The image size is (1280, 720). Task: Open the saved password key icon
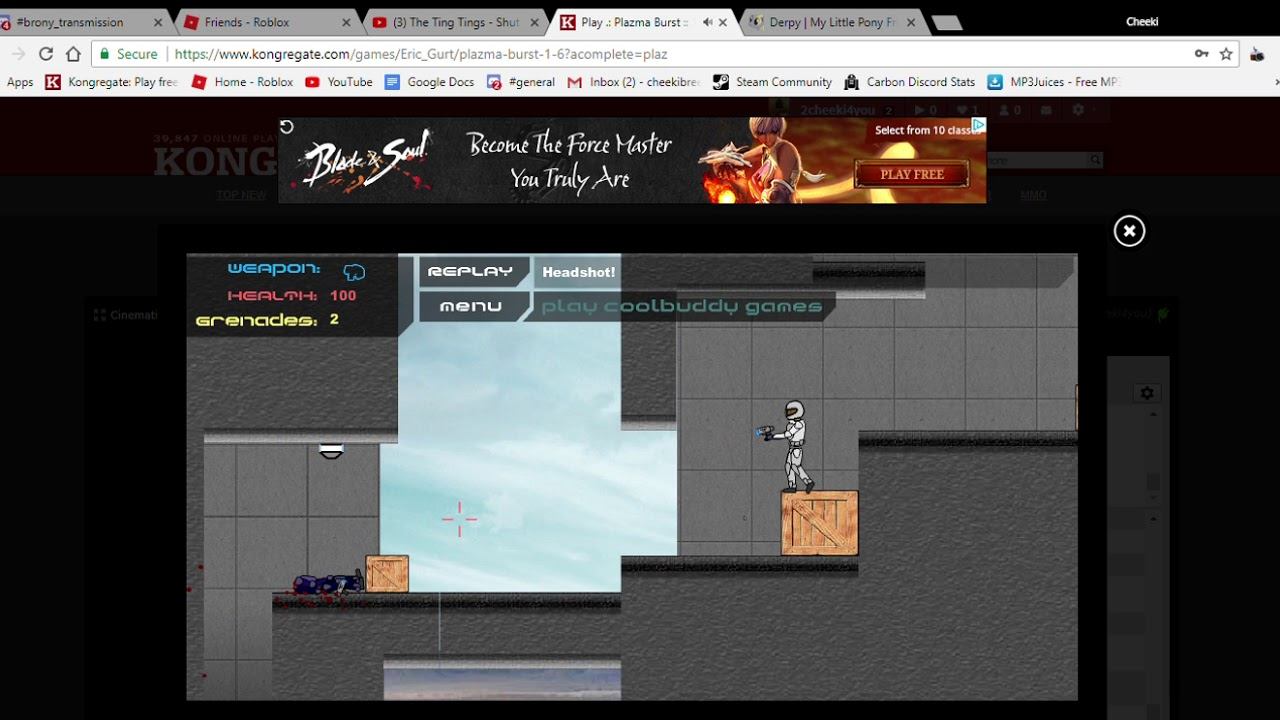tap(1202, 54)
